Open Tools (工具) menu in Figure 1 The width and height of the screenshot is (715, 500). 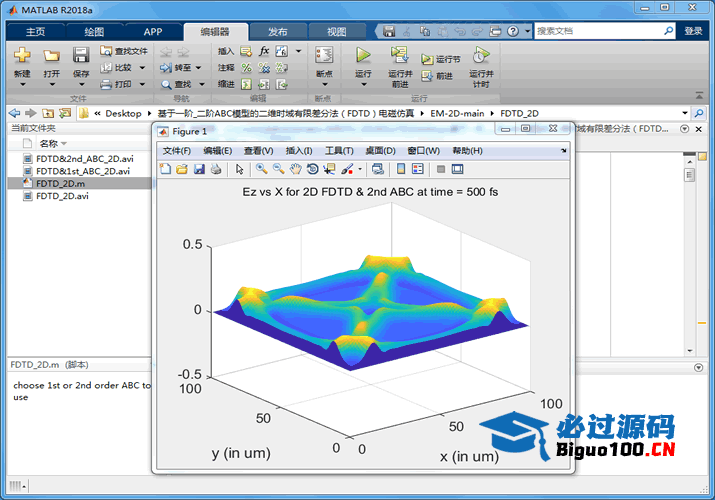click(x=339, y=151)
